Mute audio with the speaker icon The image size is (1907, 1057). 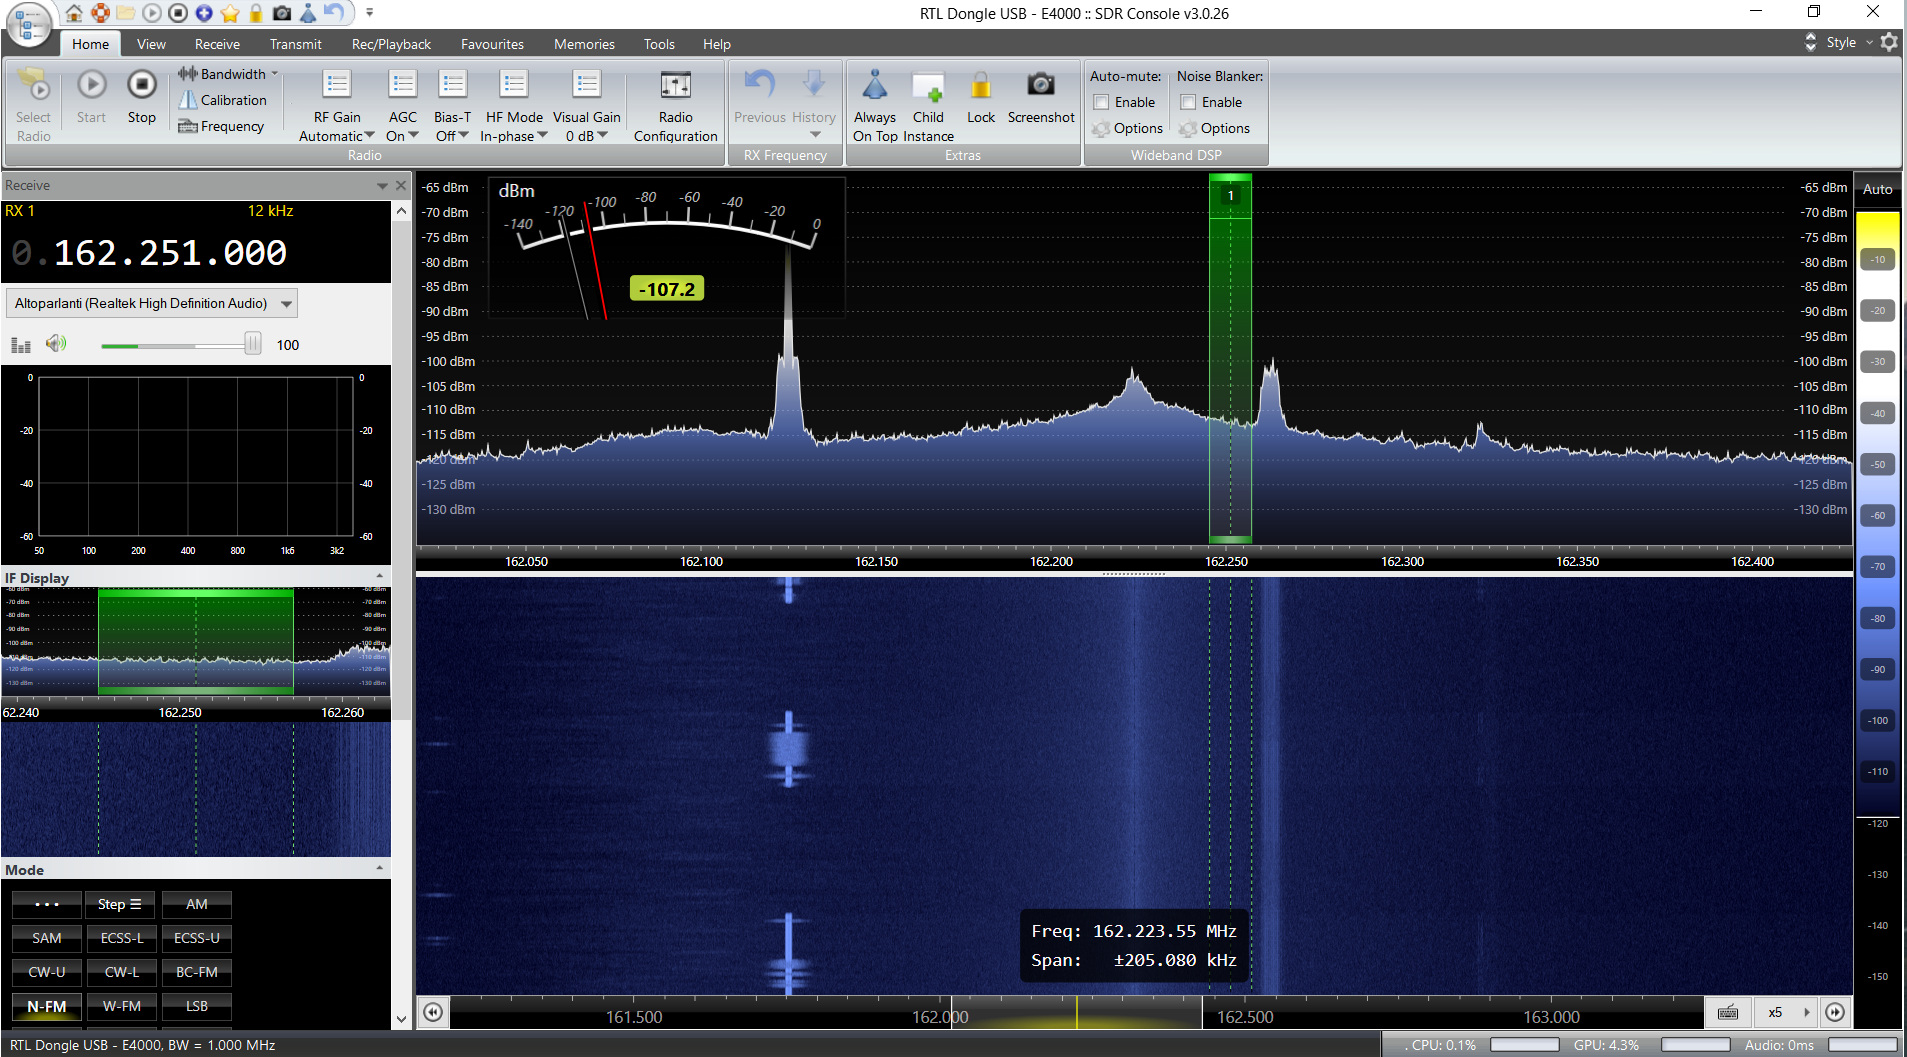[x=56, y=344]
